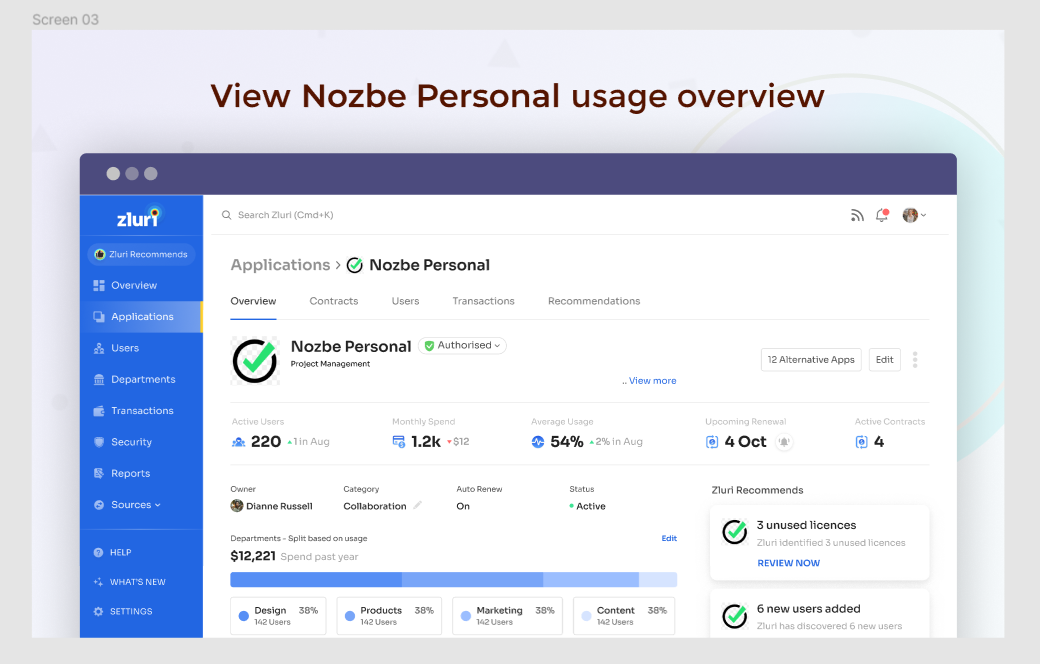
Task: Switch to the Users tab
Action: coord(405,301)
